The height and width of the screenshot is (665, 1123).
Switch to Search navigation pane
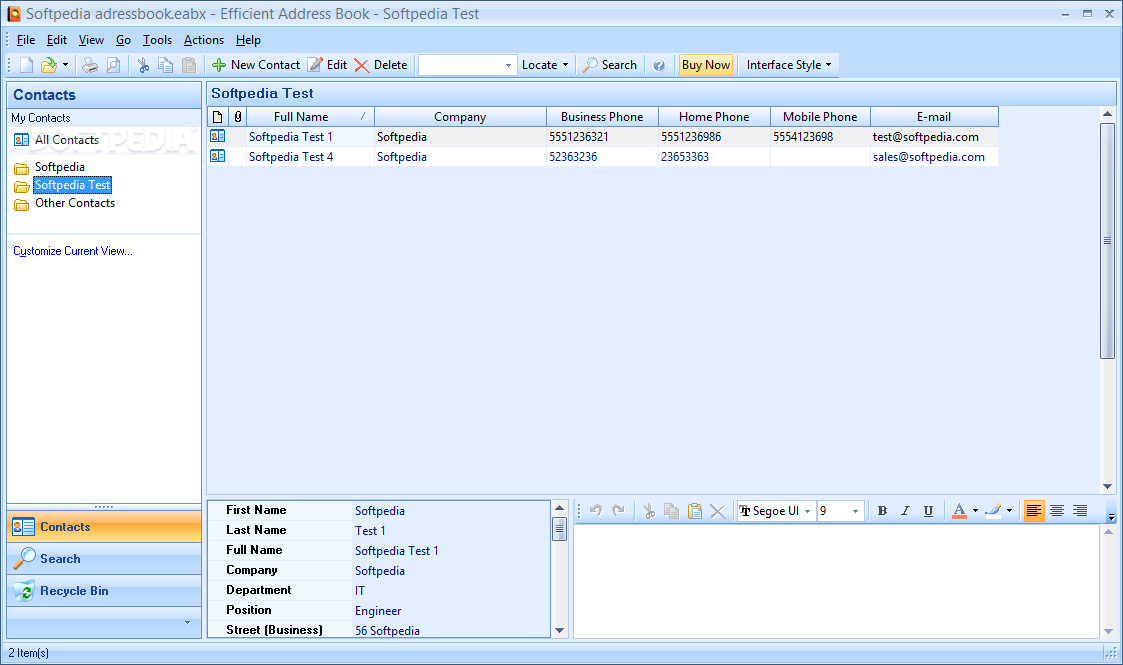click(x=104, y=559)
